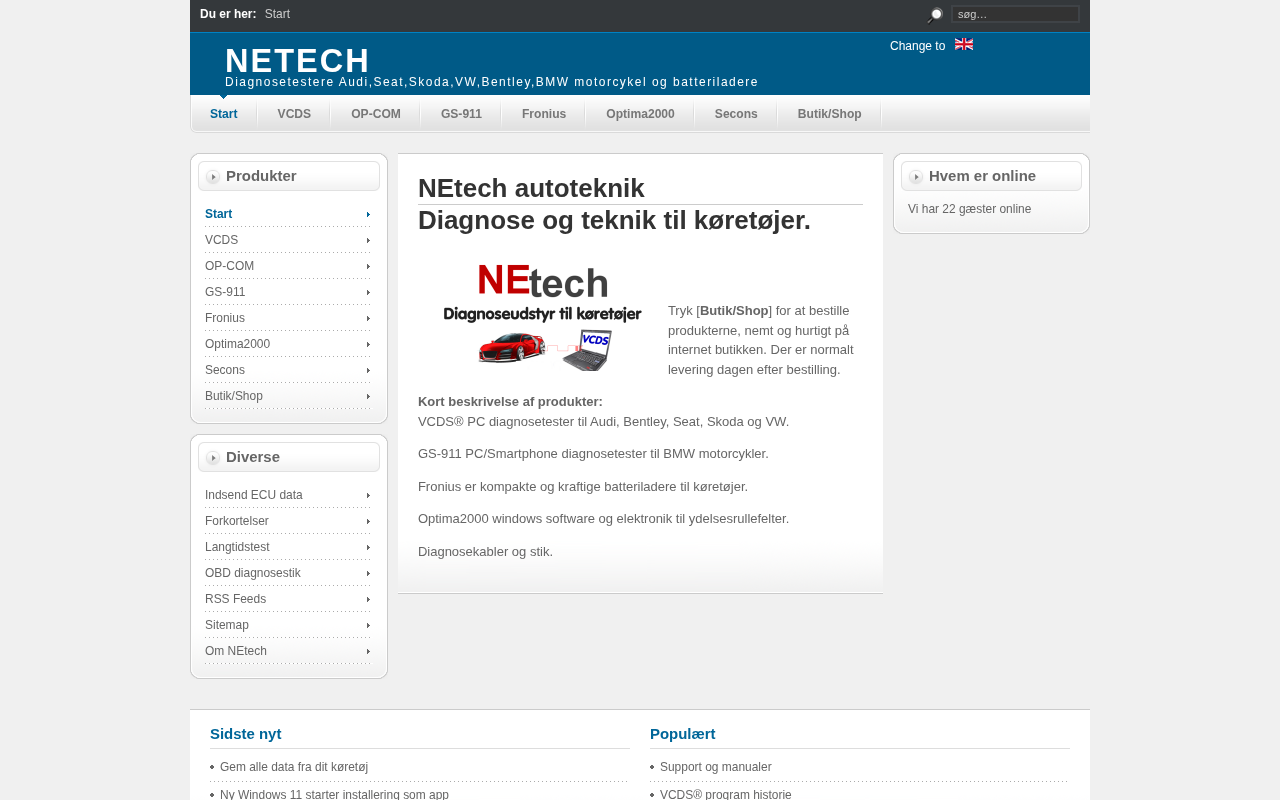Click the Hvem er online bullet icon
This screenshot has width=1280, height=800.
[x=916, y=177]
